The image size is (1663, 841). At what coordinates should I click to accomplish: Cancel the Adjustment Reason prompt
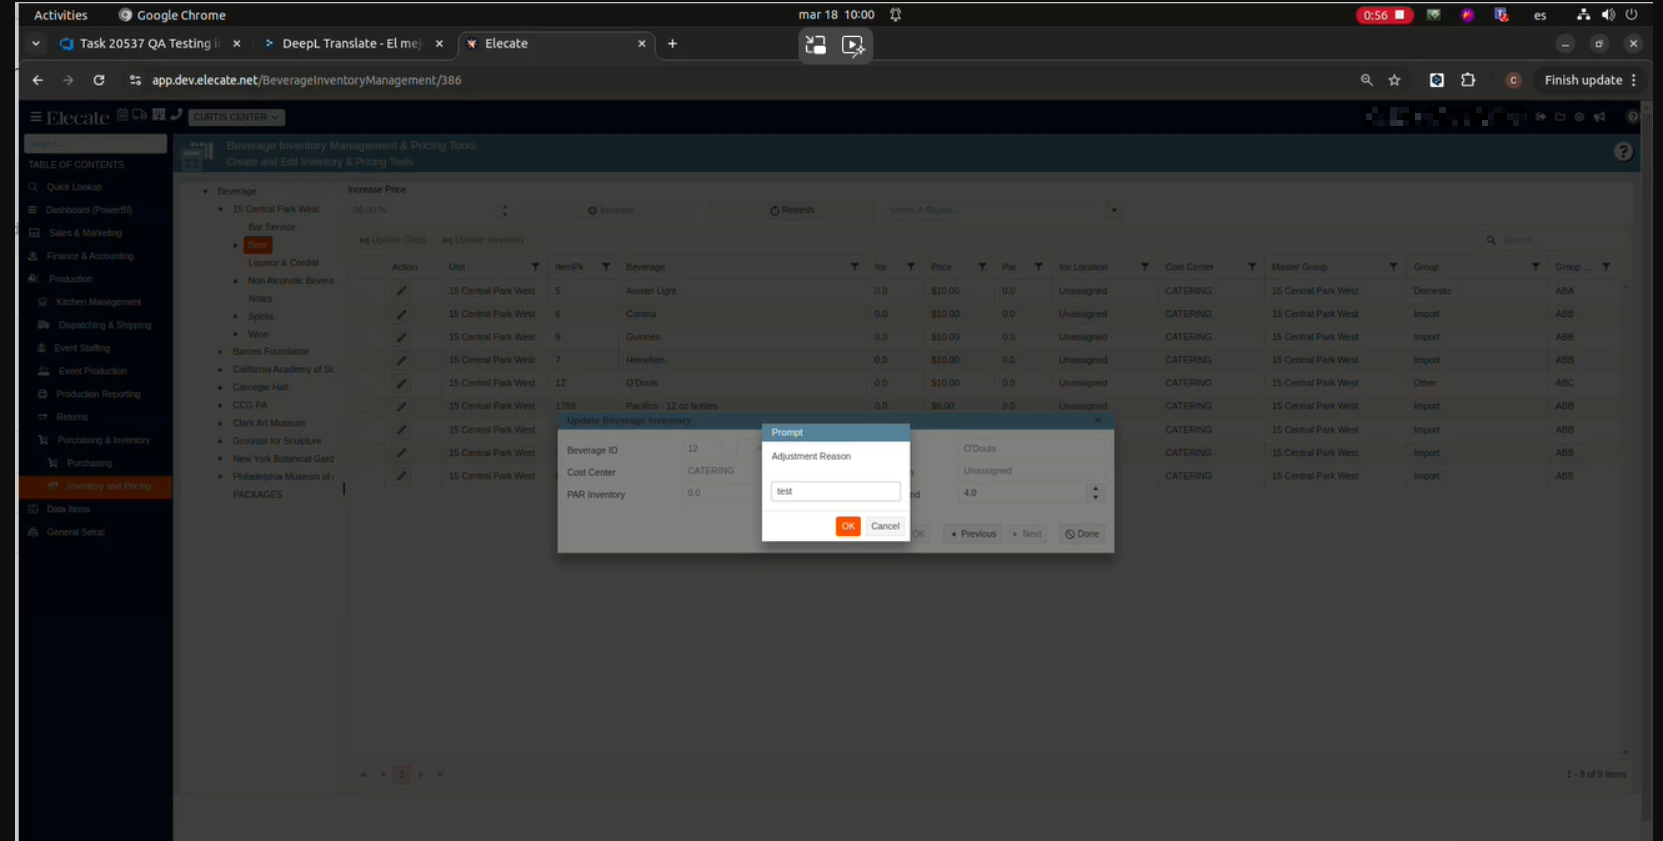coord(884,526)
